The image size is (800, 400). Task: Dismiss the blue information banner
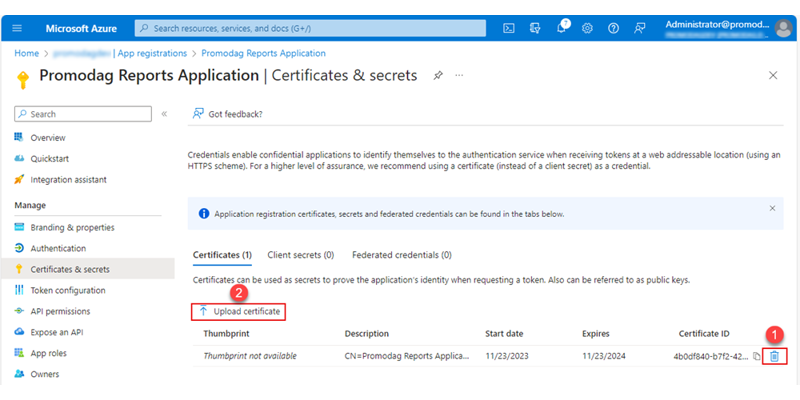coord(772,208)
